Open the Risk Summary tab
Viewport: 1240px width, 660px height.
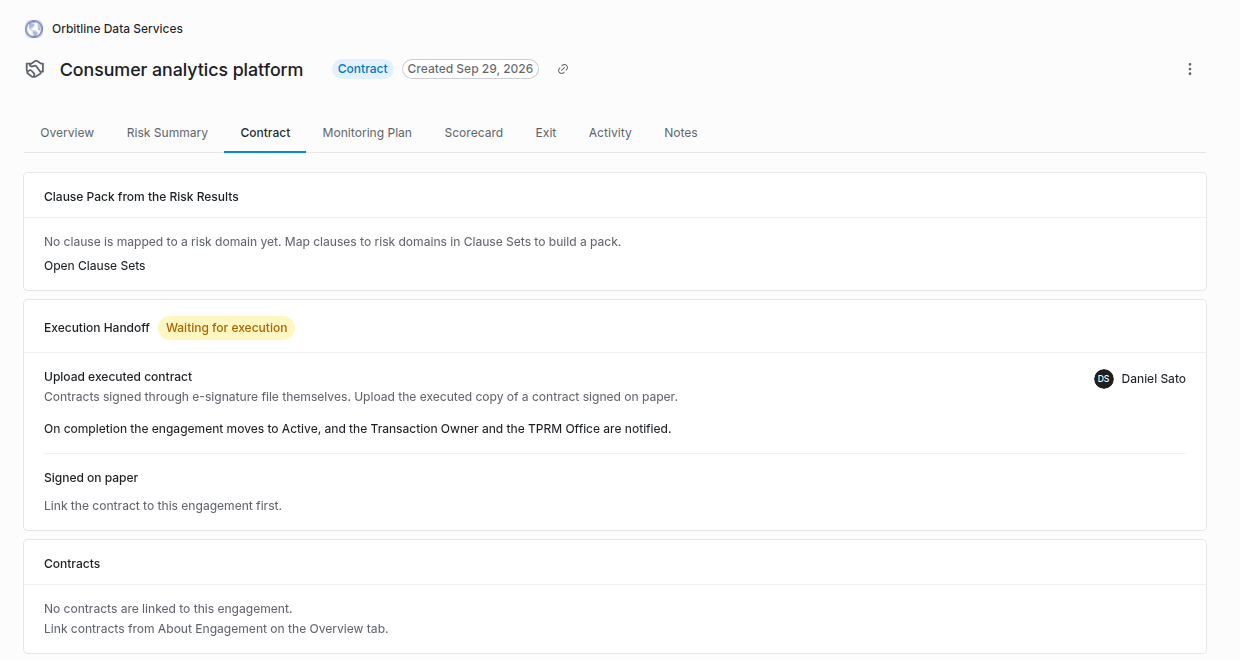167,133
